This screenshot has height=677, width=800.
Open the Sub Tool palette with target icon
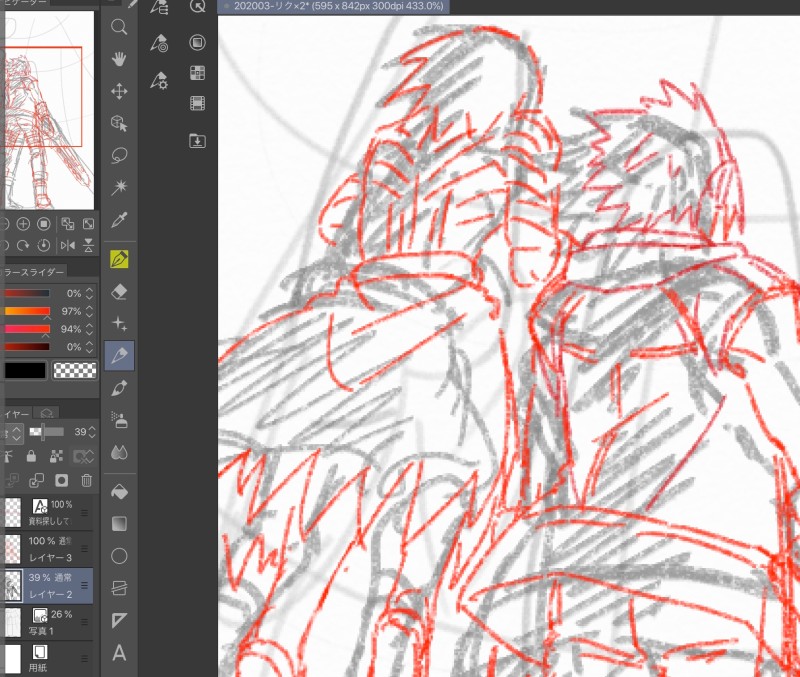point(159,44)
